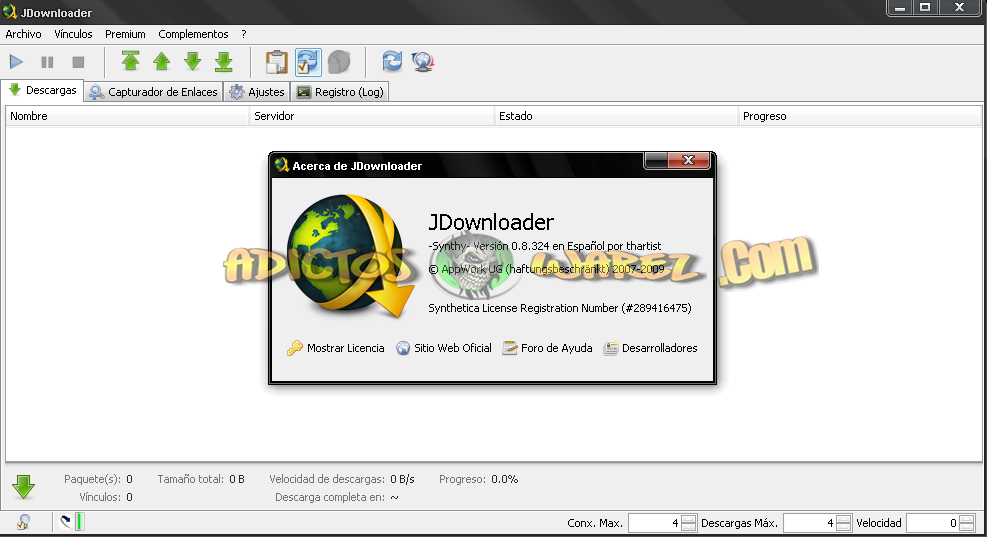The image size is (987, 537).
Task: Sort by the Servidor column header
Action: 372,116
